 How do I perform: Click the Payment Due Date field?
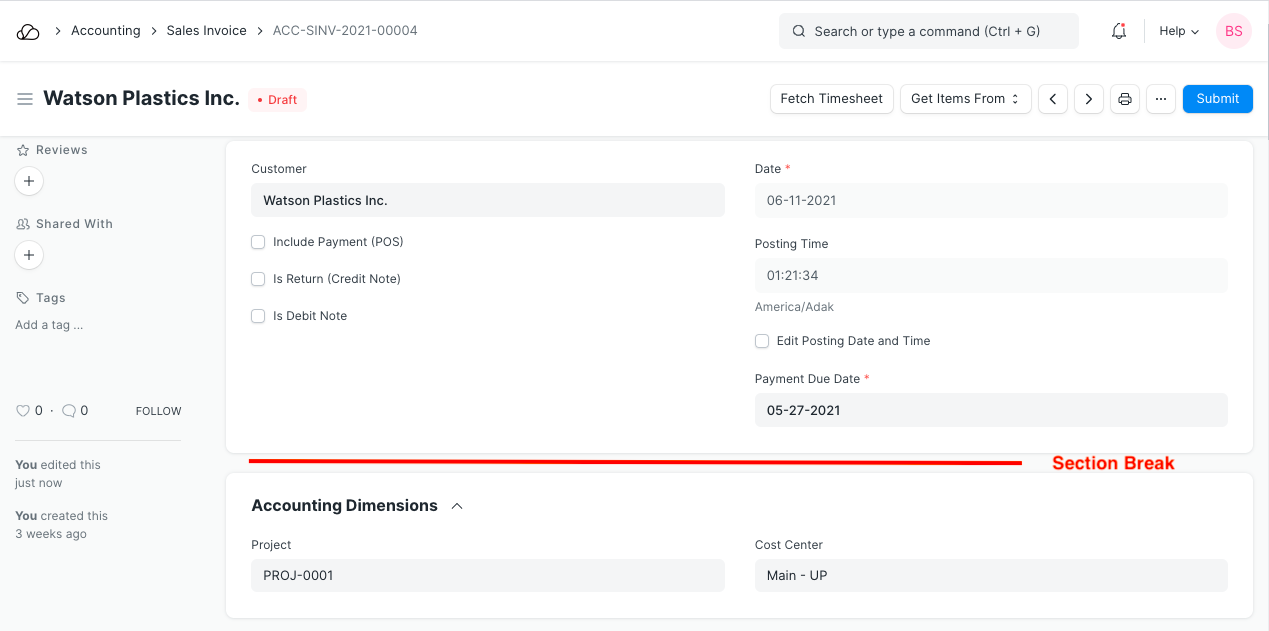pos(990,410)
